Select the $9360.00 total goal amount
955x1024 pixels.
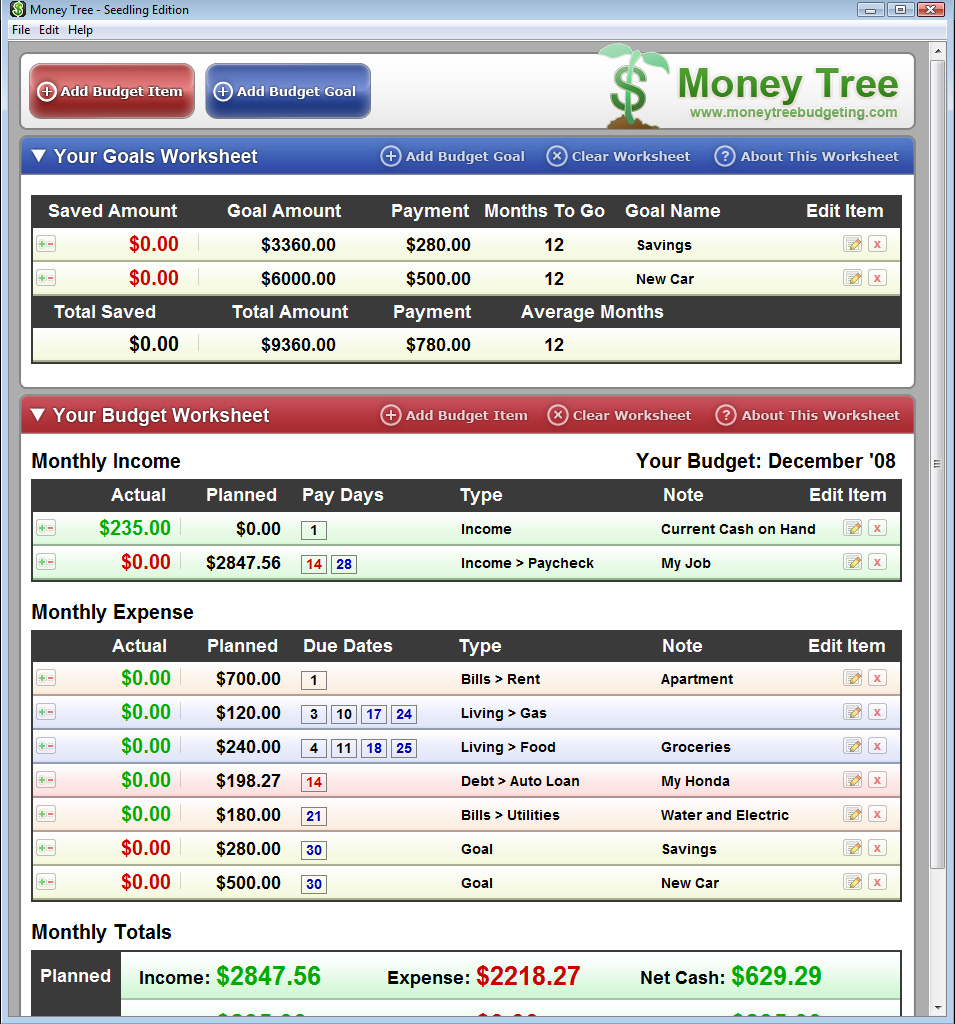click(x=299, y=345)
